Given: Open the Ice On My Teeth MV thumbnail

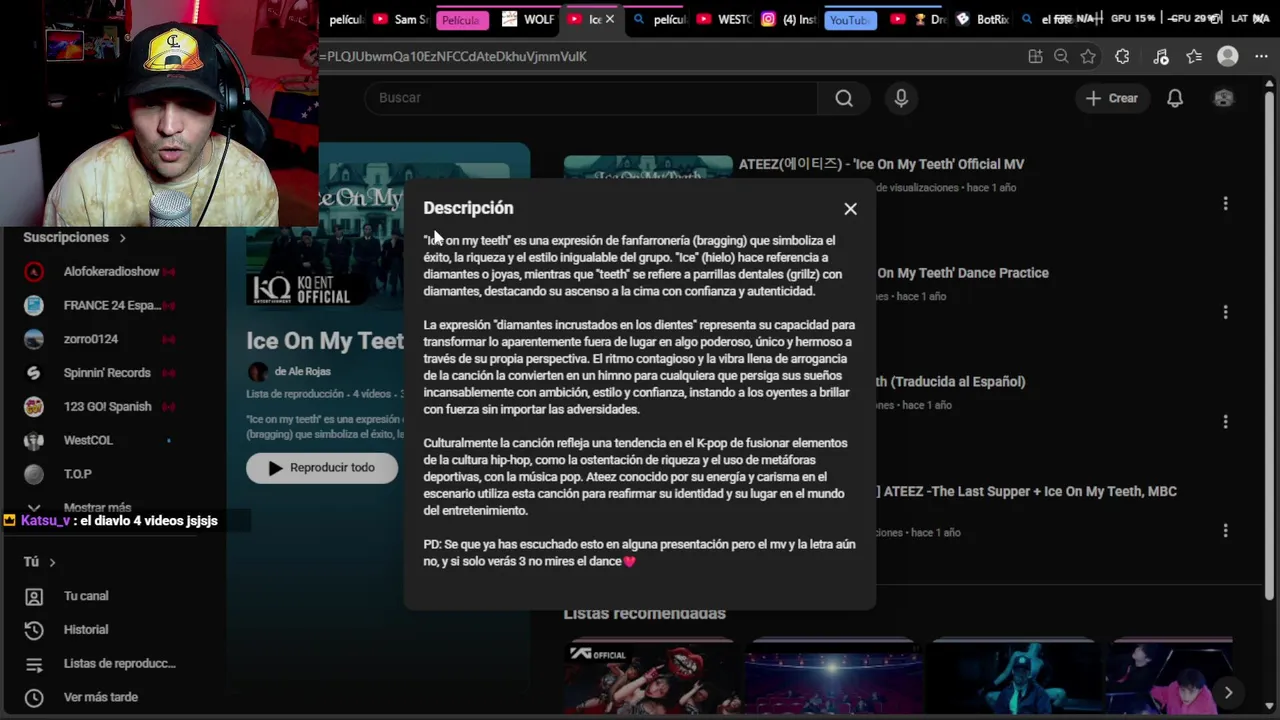Looking at the screenshot, I should point(648,167).
